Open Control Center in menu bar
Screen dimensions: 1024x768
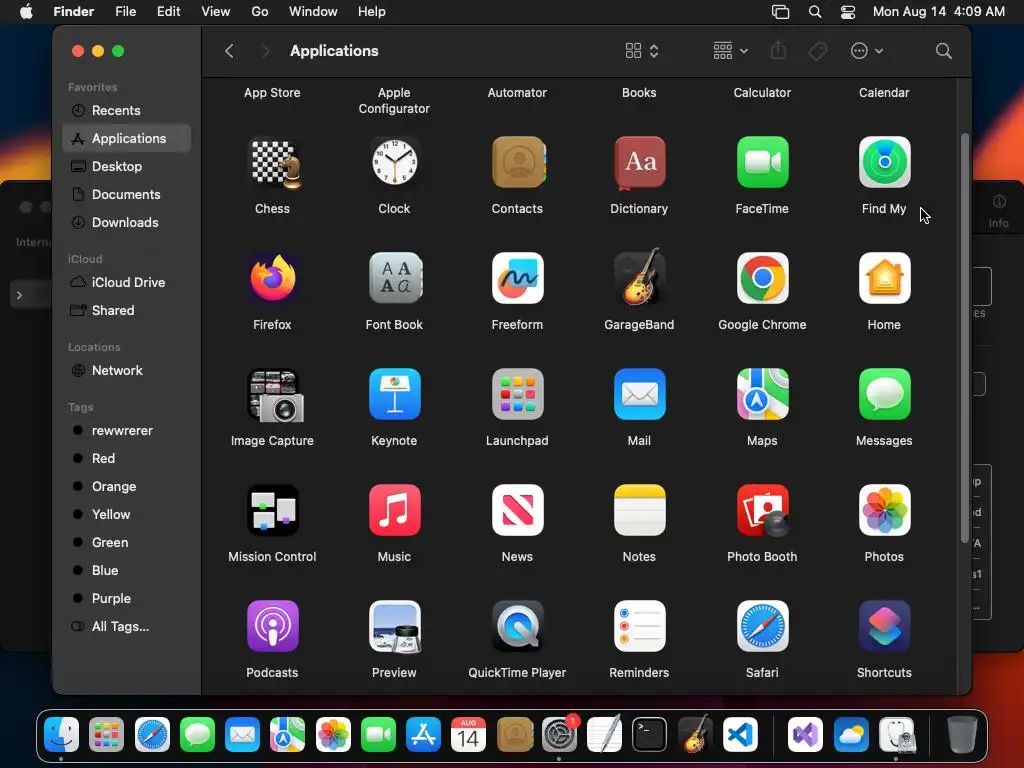[848, 12]
